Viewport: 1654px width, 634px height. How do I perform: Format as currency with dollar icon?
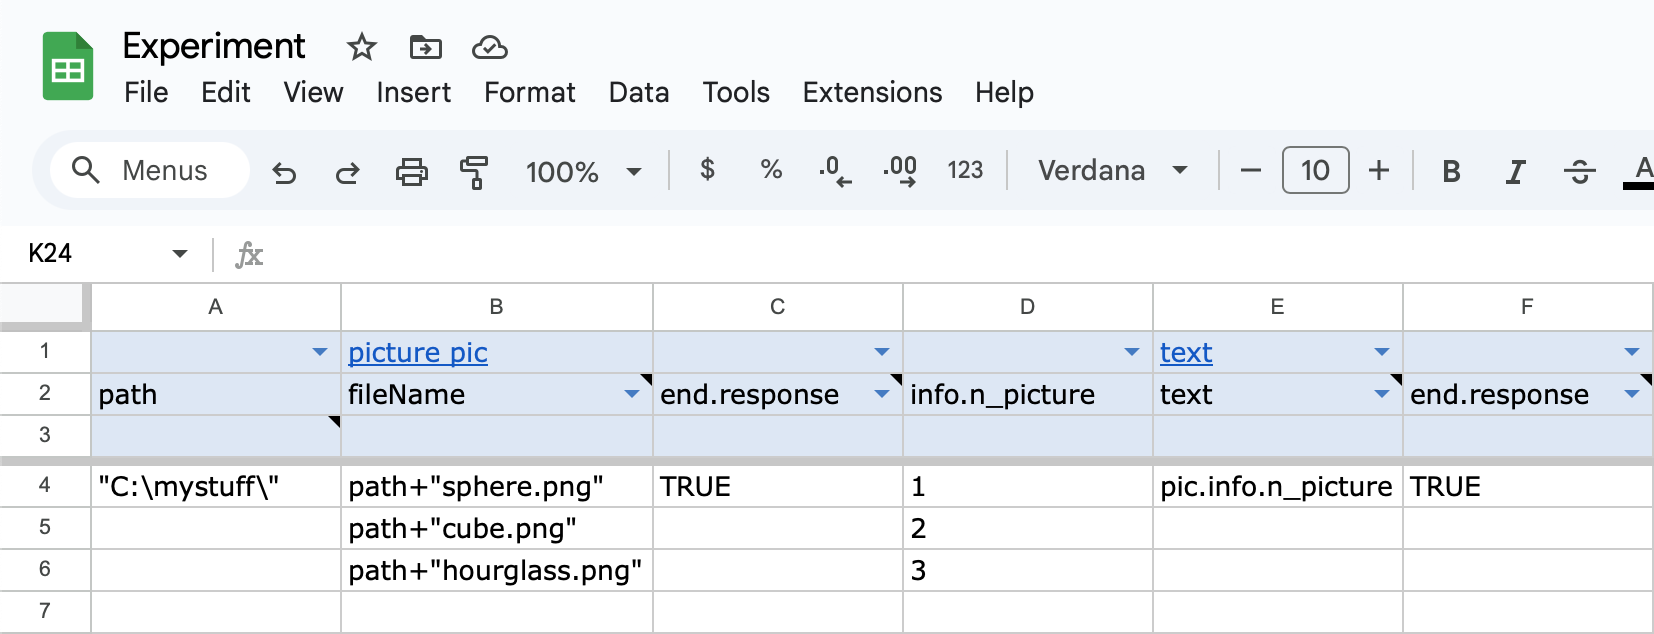[707, 170]
